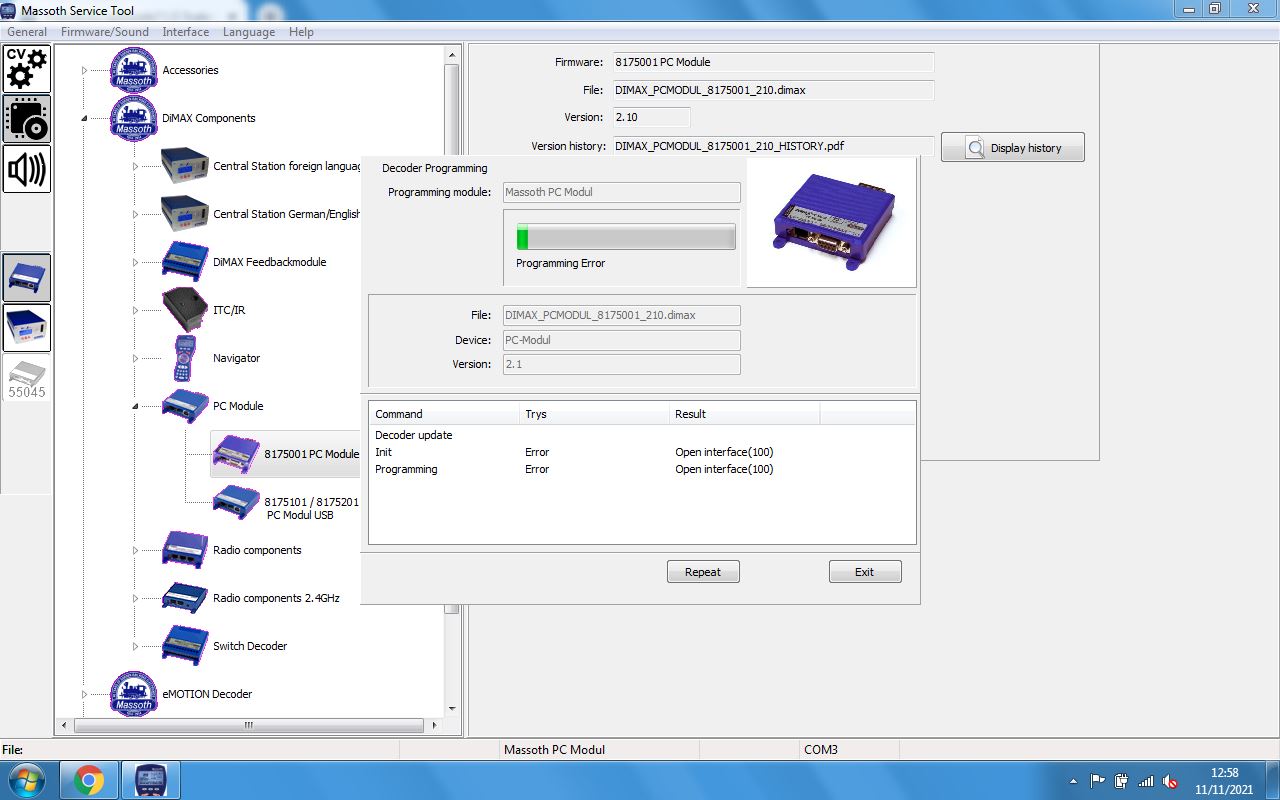Expand the Radio components node
Viewport: 1280px width, 800px height.
(135, 550)
